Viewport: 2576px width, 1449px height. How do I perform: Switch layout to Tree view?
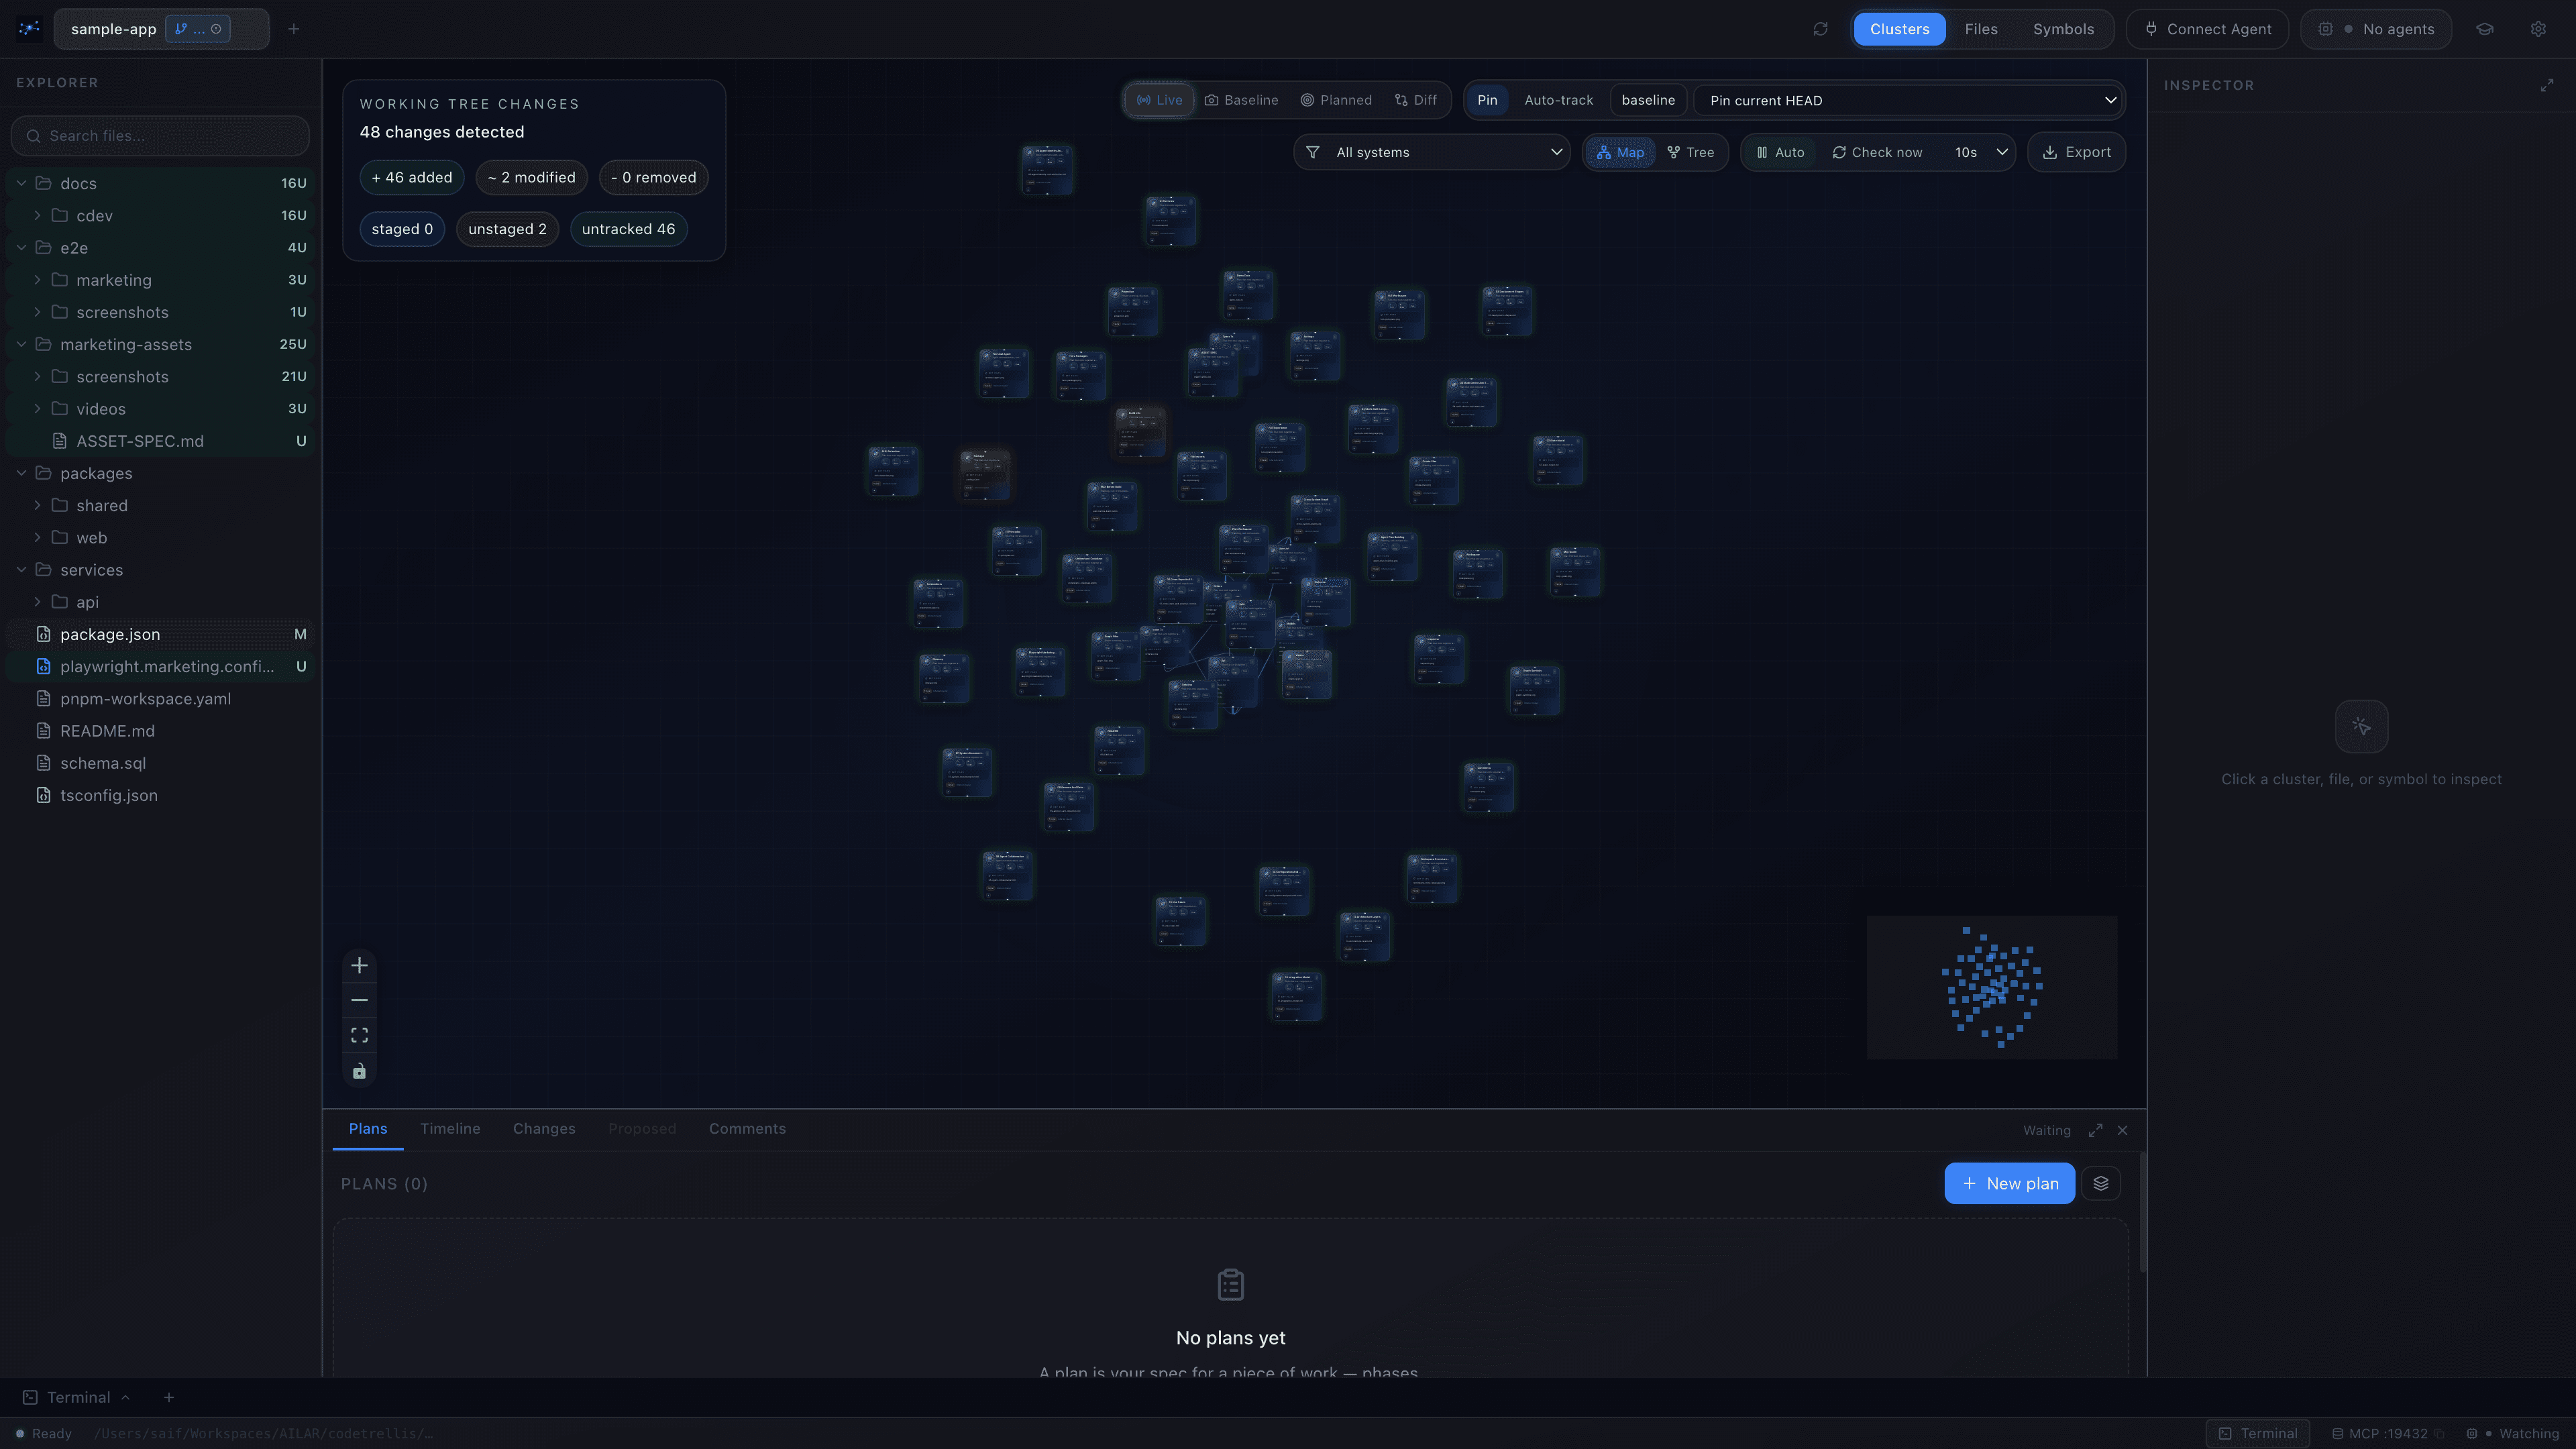point(1690,152)
